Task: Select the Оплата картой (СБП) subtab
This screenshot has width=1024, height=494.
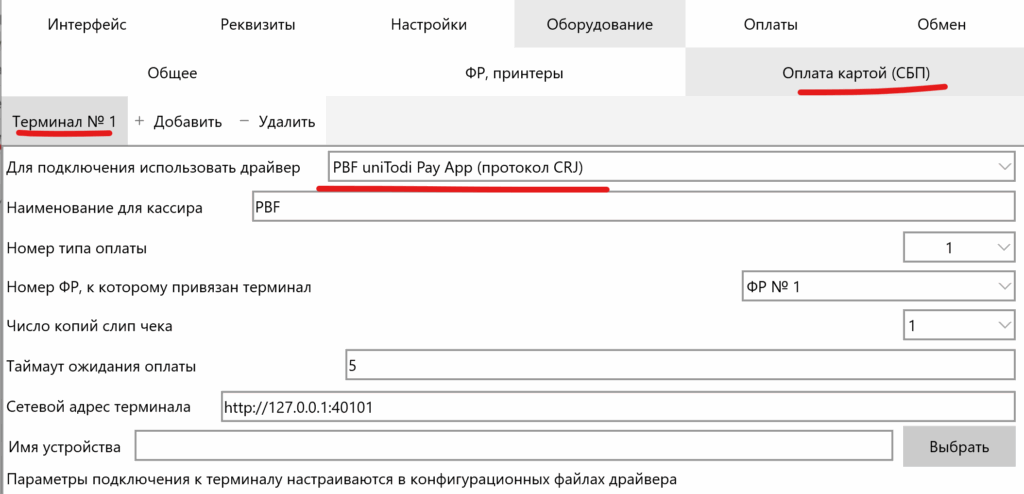Action: click(854, 72)
